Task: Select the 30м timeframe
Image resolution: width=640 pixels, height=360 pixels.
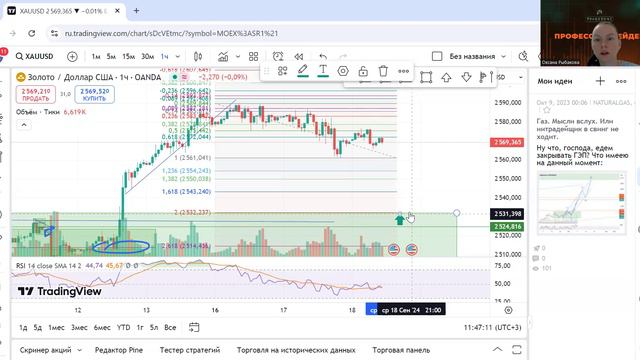Action: click(x=147, y=56)
